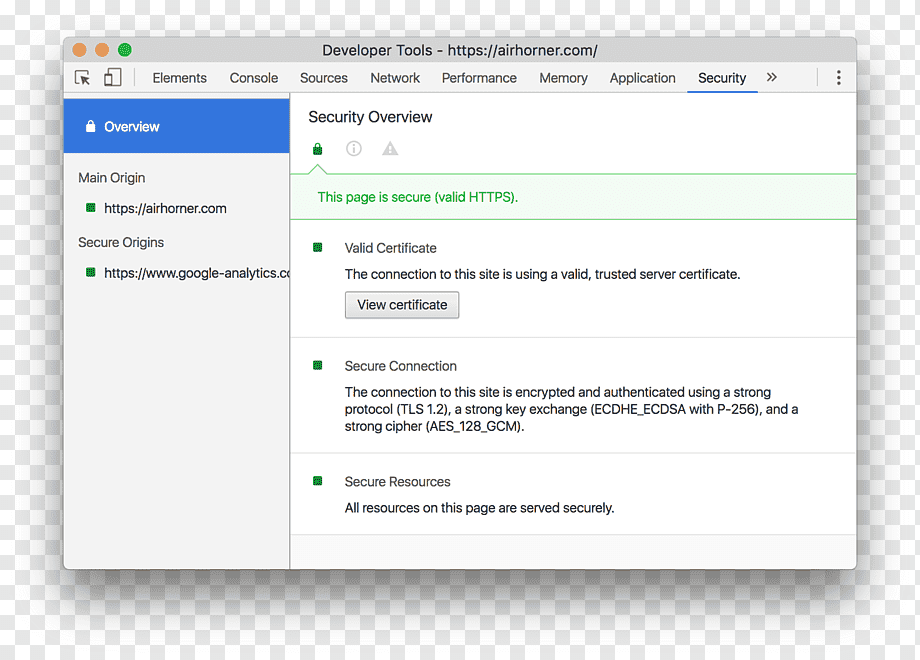This screenshot has height=660, width=920.
Task: Click the green indicator beside Secure Resources
Action: [317, 481]
